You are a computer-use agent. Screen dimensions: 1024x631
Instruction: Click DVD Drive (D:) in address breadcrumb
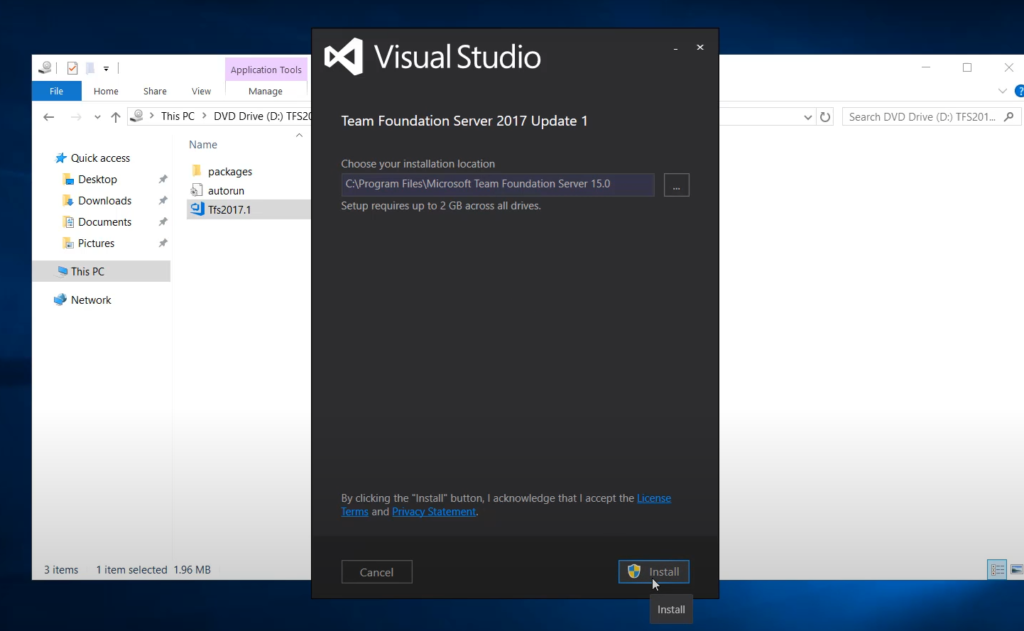(x=263, y=116)
